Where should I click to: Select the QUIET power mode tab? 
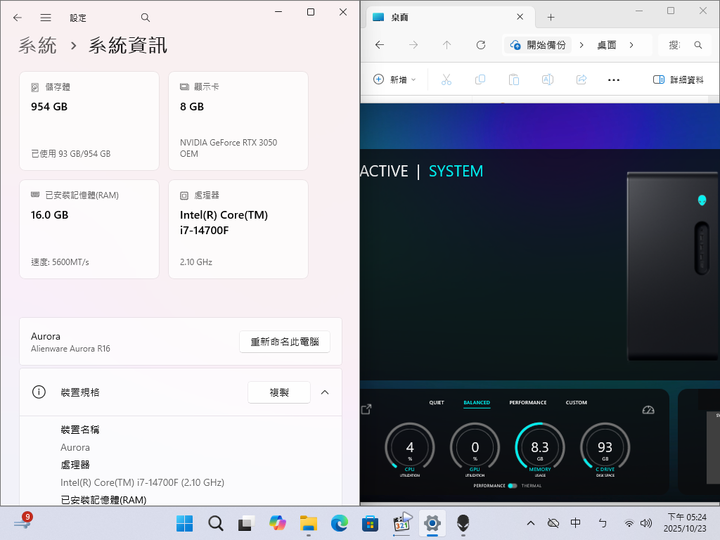tap(436, 402)
